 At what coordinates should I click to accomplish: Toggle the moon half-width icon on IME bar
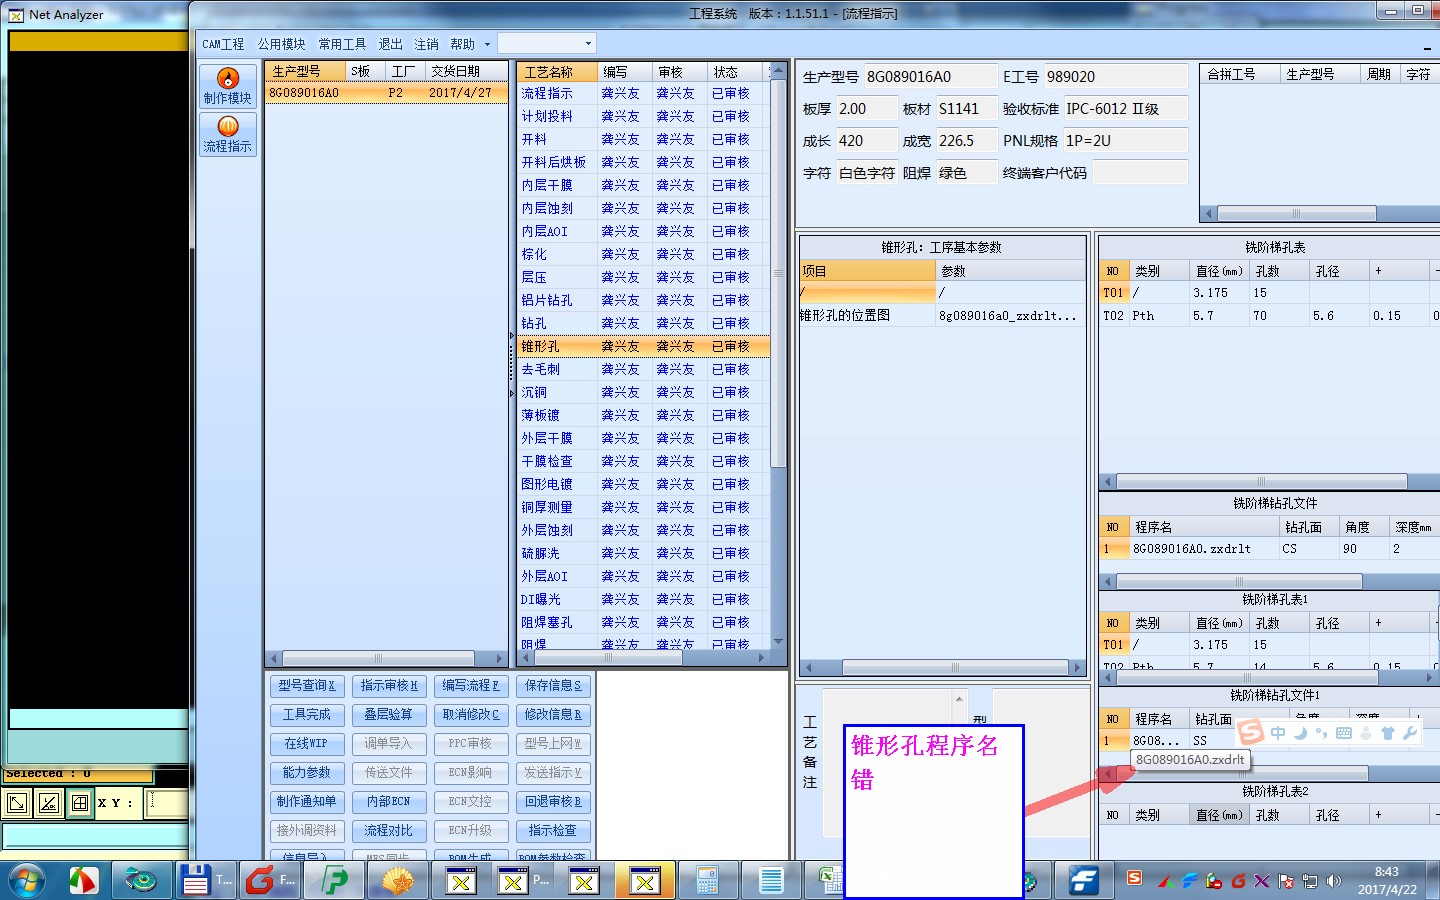coord(1300,733)
